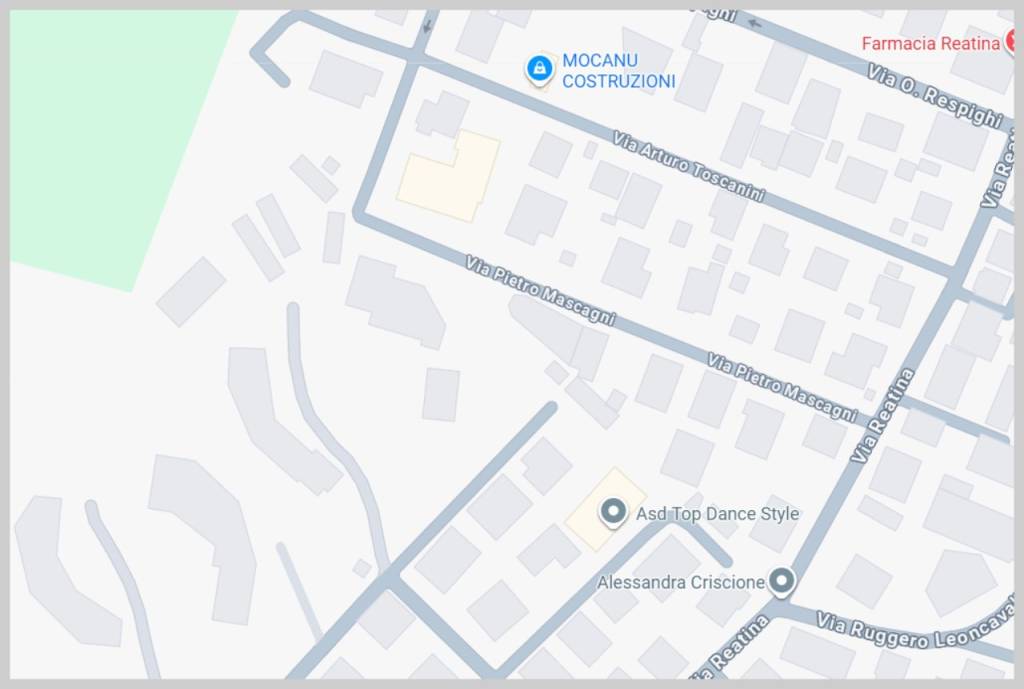Viewport: 1024px width, 689px height.
Task: Select the yellow L-shaped building near Mocanu Costruzioni
Action: click(449, 176)
